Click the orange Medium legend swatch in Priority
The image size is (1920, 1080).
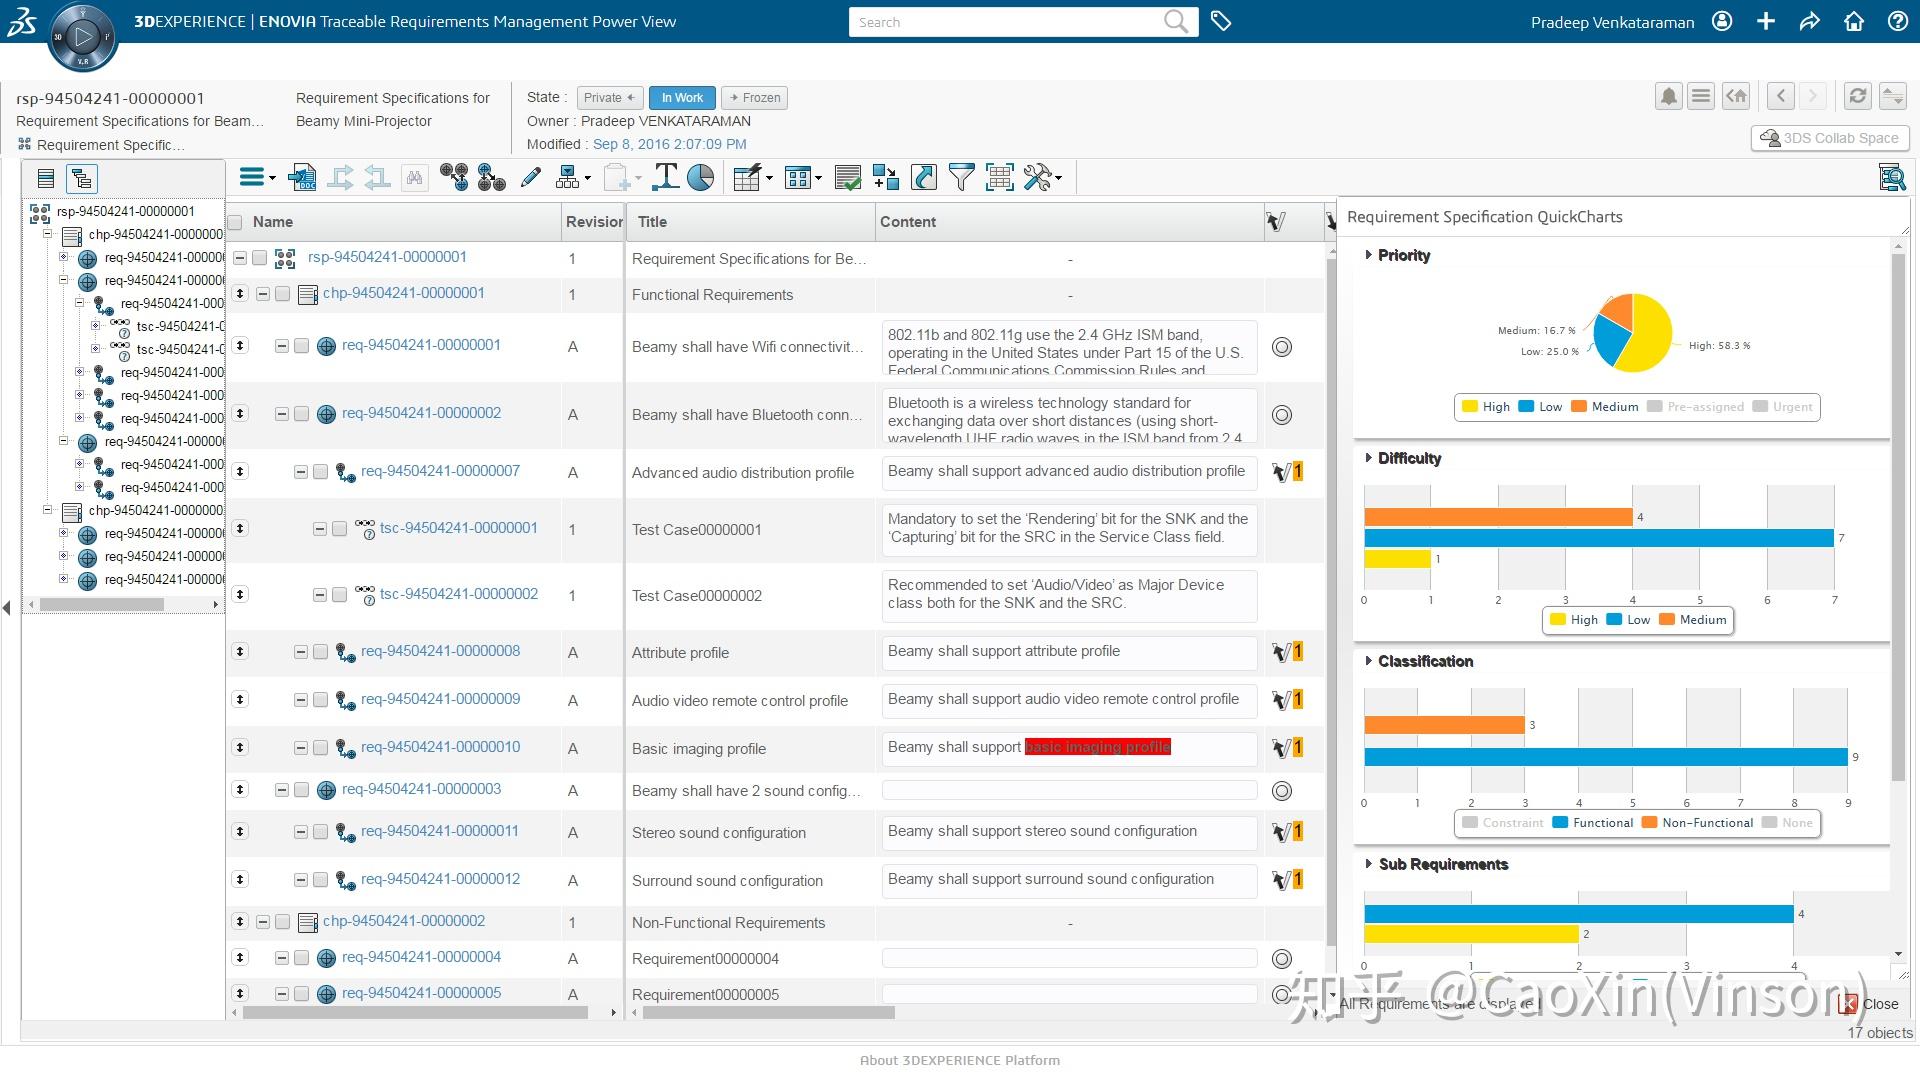(1579, 407)
